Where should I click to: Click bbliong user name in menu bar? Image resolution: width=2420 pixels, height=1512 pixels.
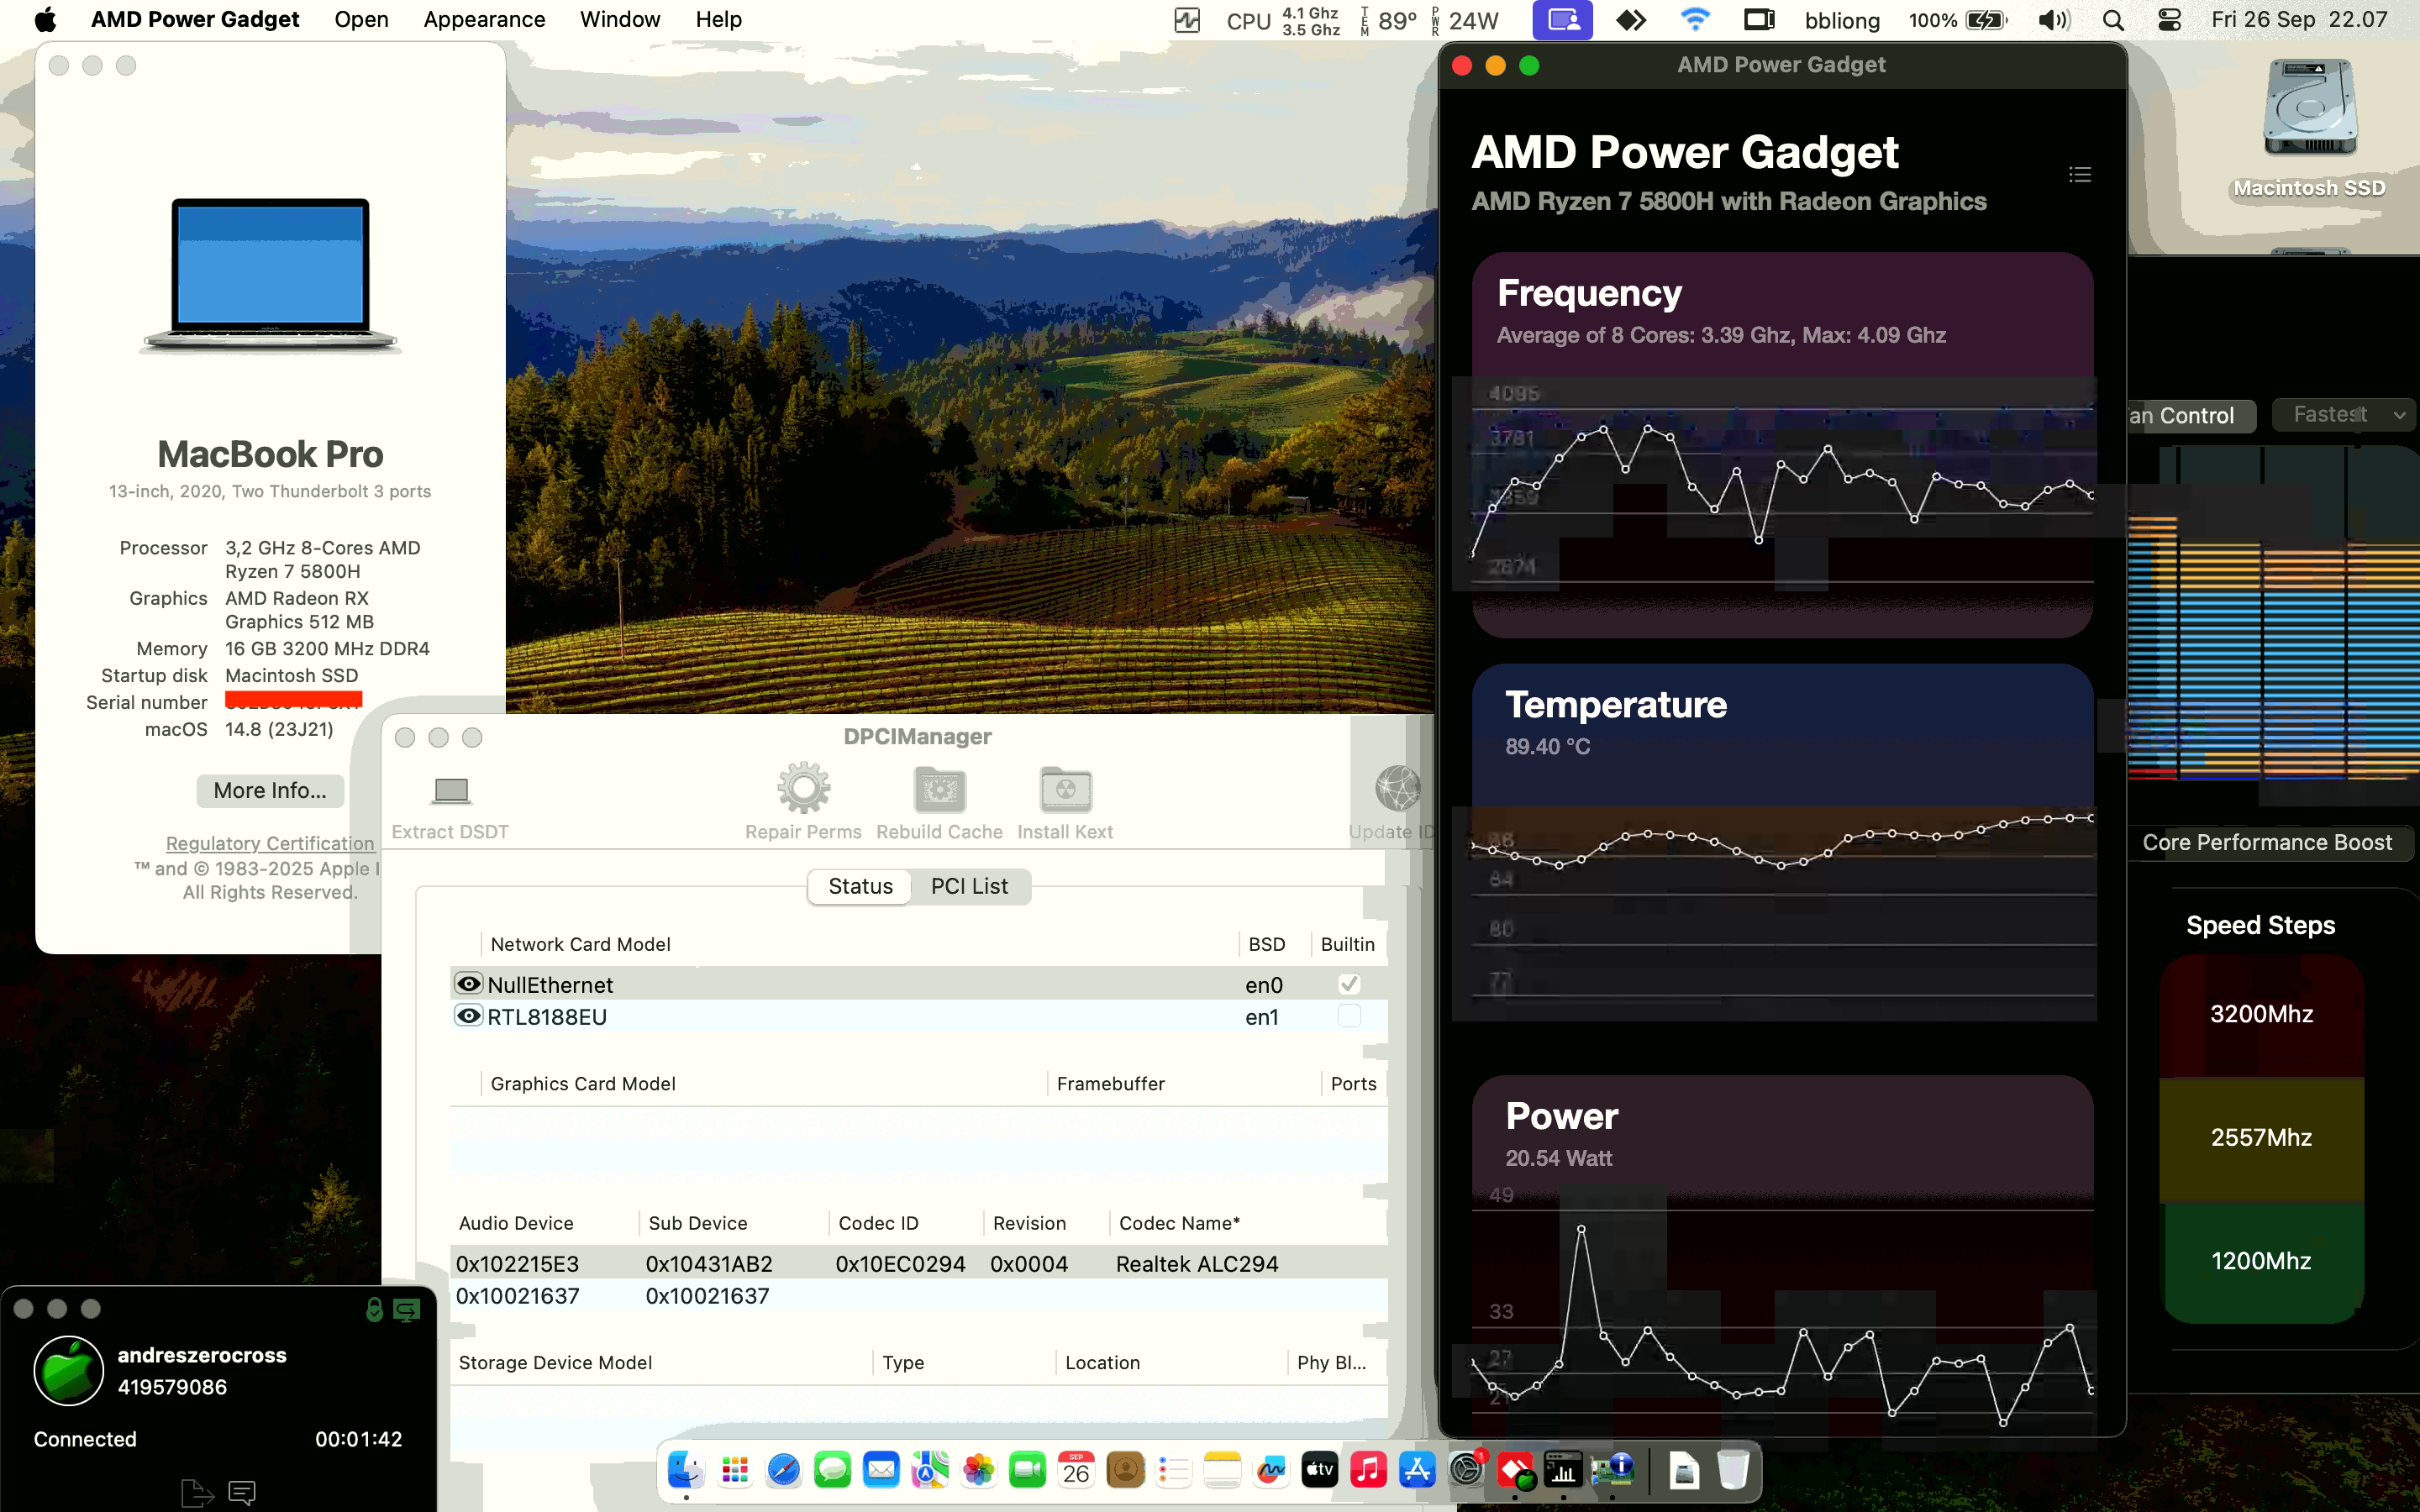(1842, 20)
